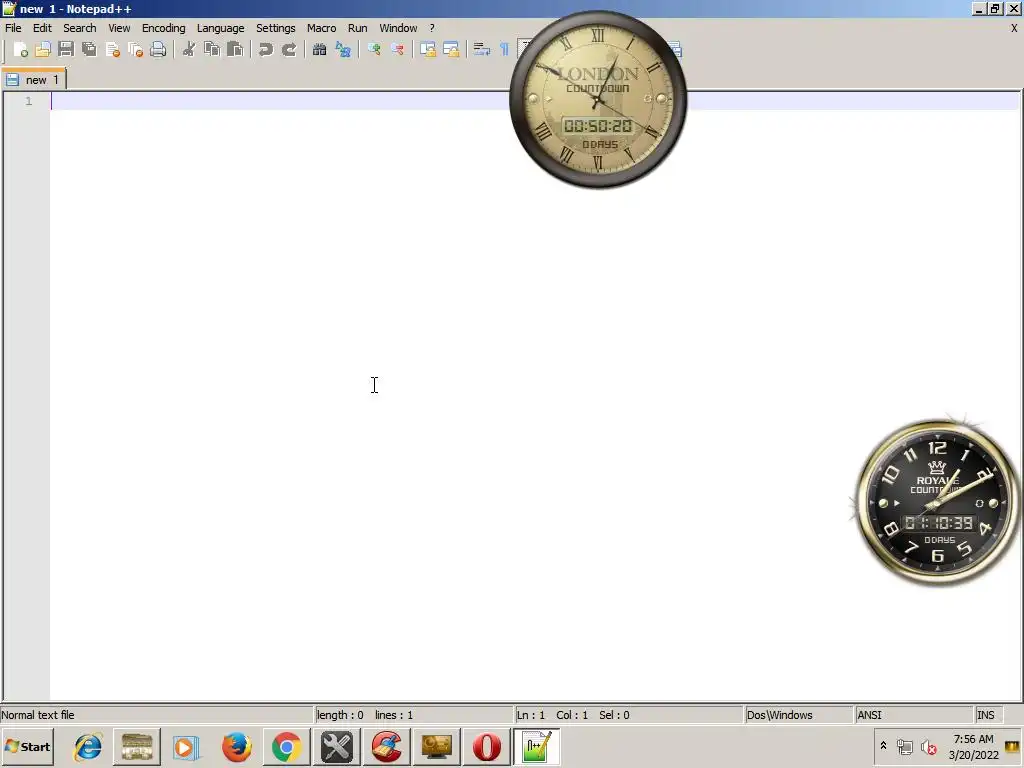Open the wrench tools taskbar icon
1024x768 pixels.
click(x=337, y=747)
